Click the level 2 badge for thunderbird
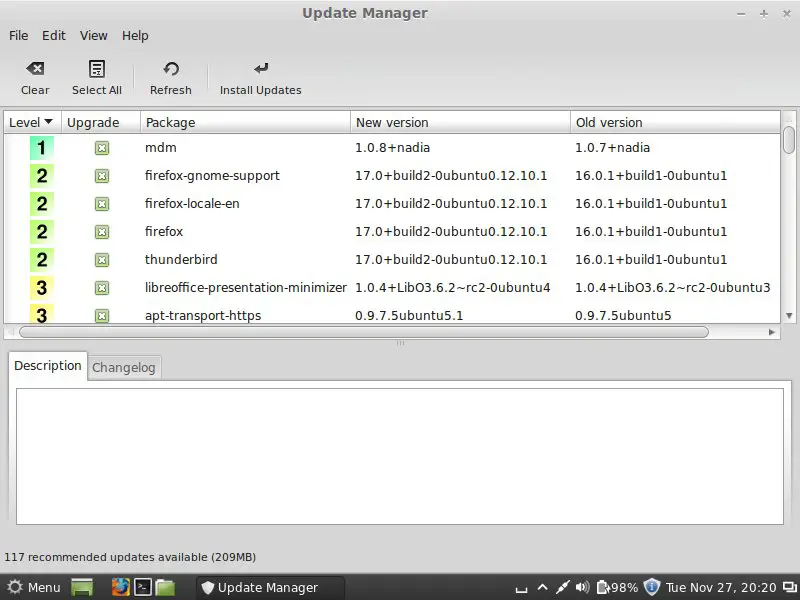 (x=42, y=260)
